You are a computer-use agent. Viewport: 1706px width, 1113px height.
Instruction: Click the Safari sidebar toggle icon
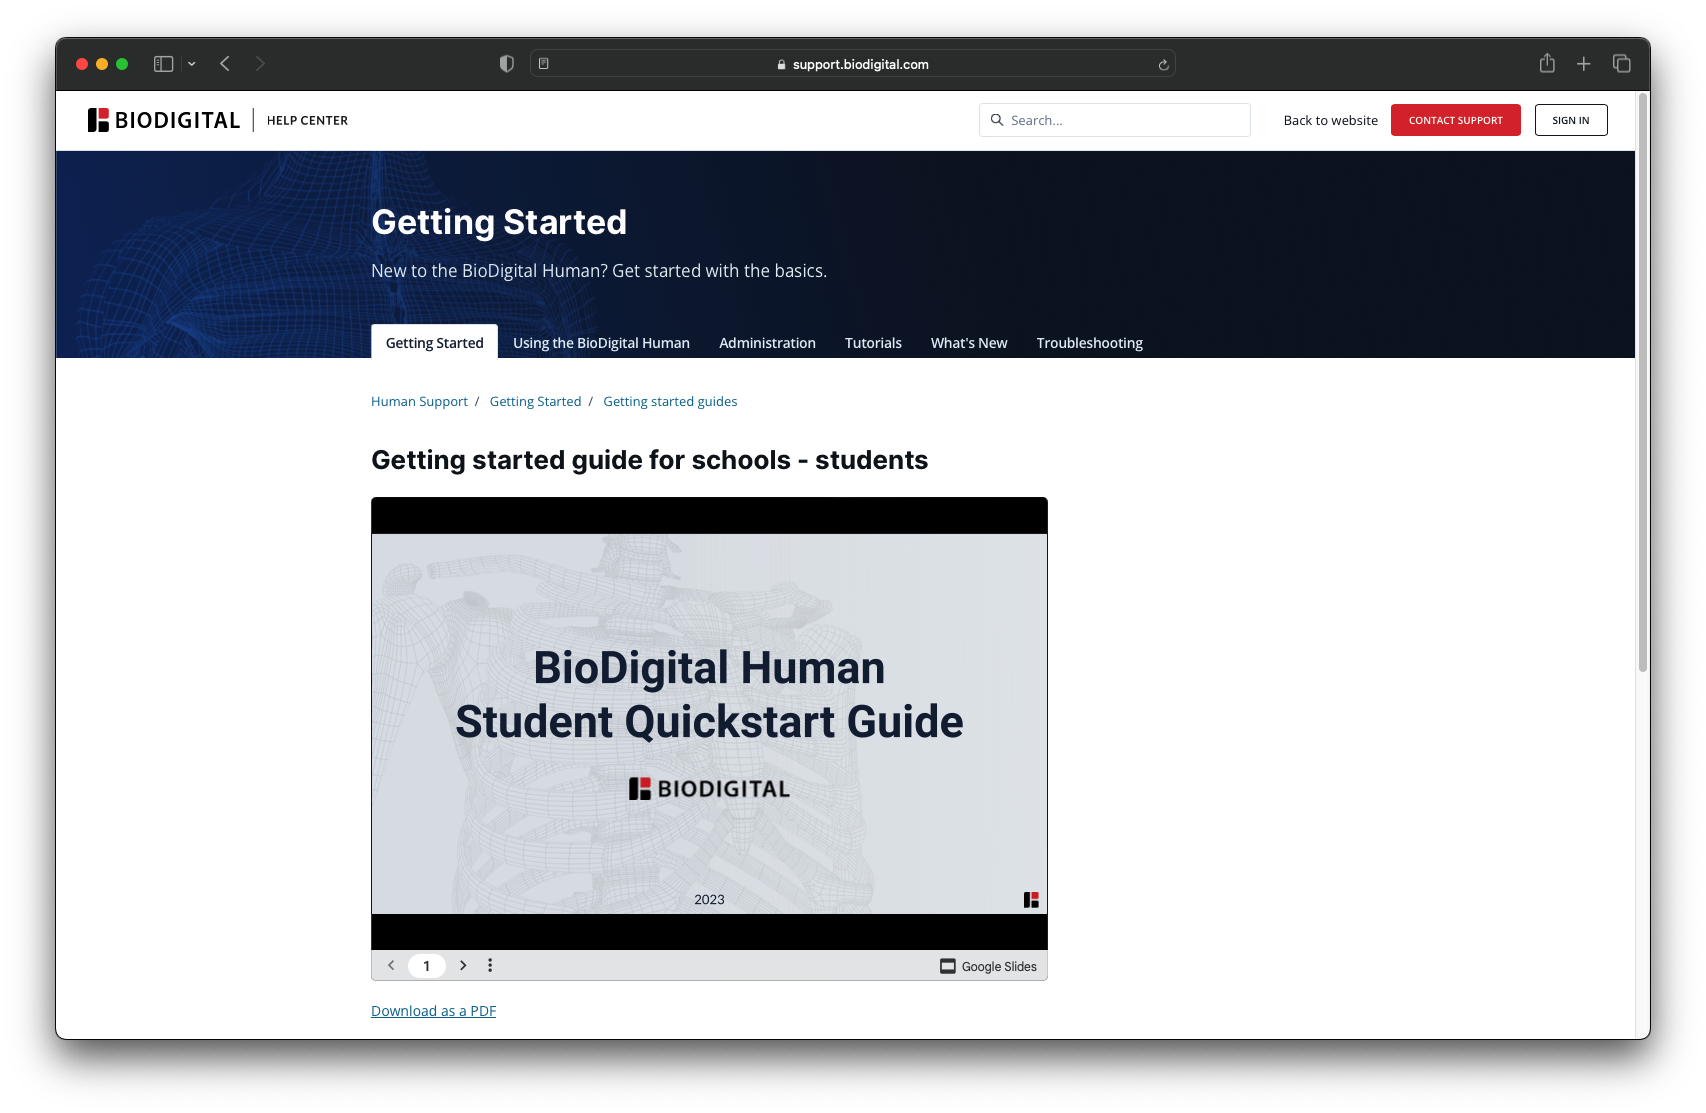point(164,64)
